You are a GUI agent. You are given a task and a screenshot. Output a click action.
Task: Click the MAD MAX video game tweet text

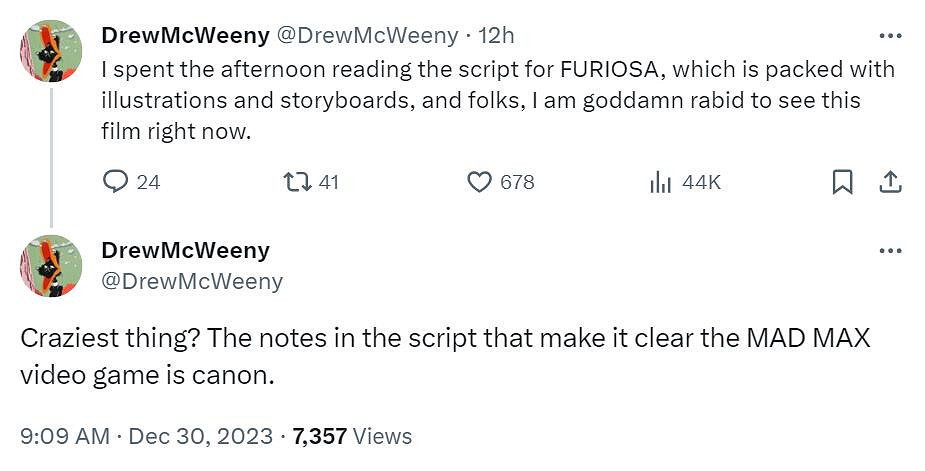[445, 356]
